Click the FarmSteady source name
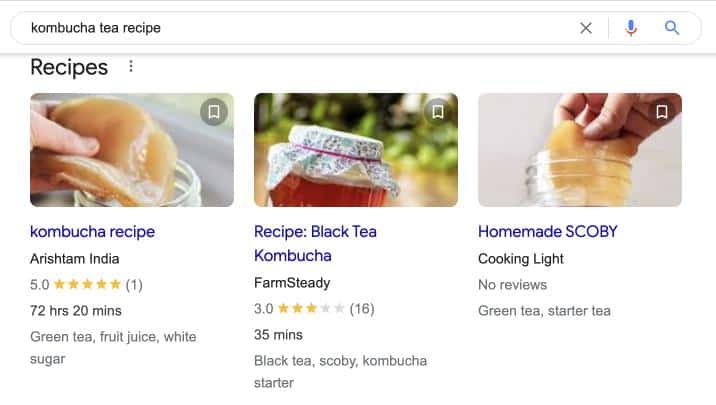 [292, 283]
